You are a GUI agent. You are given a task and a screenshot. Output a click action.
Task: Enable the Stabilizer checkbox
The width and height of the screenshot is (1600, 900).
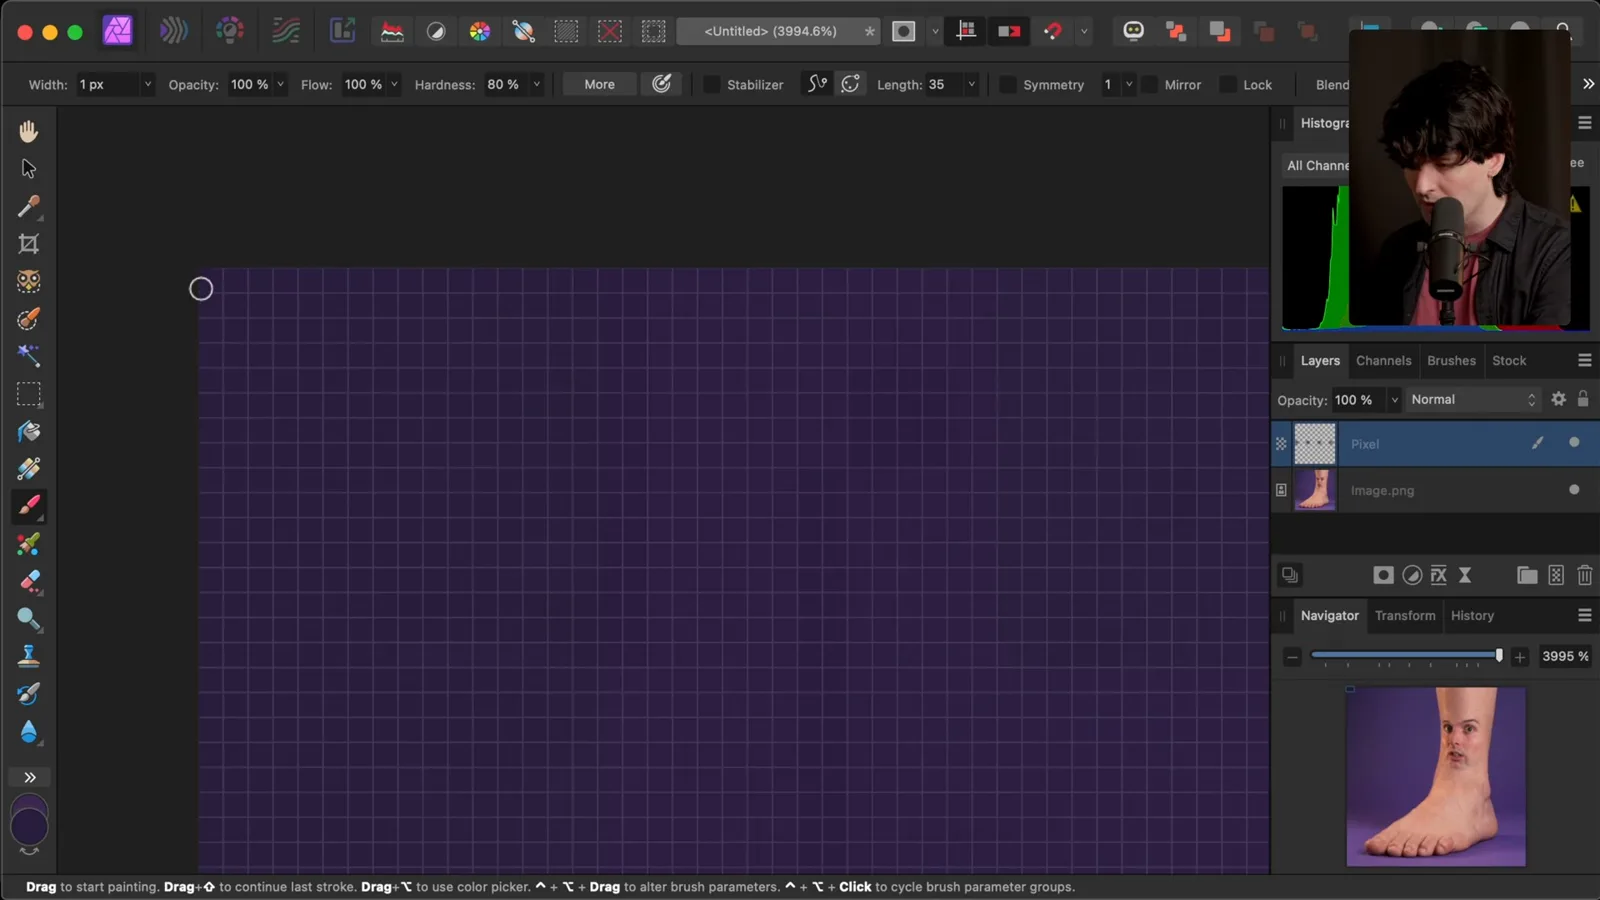[x=711, y=85]
